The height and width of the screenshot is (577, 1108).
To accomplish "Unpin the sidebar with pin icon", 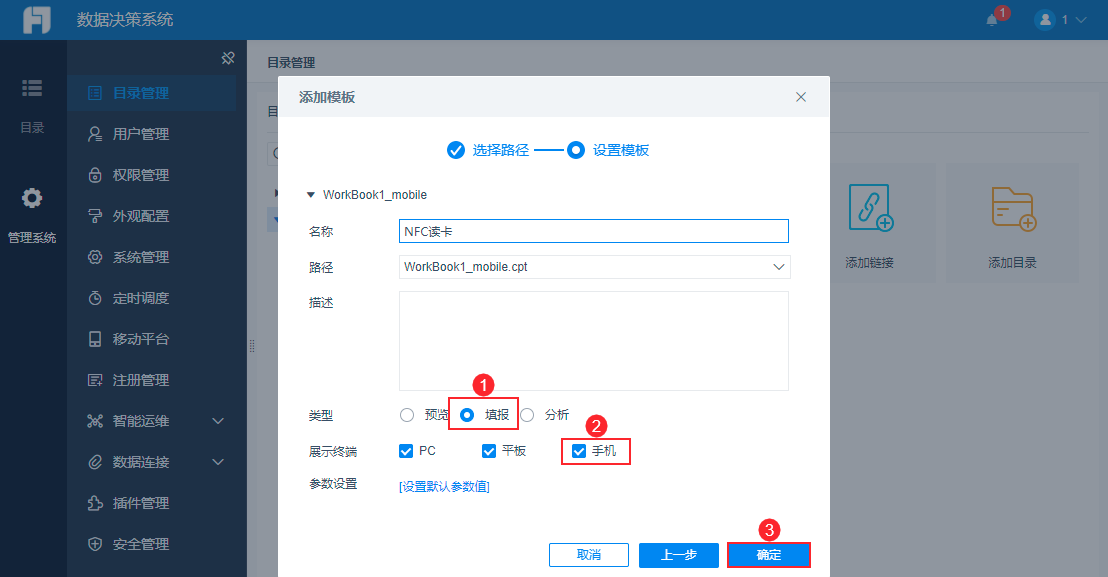I will (x=228, y=58).
